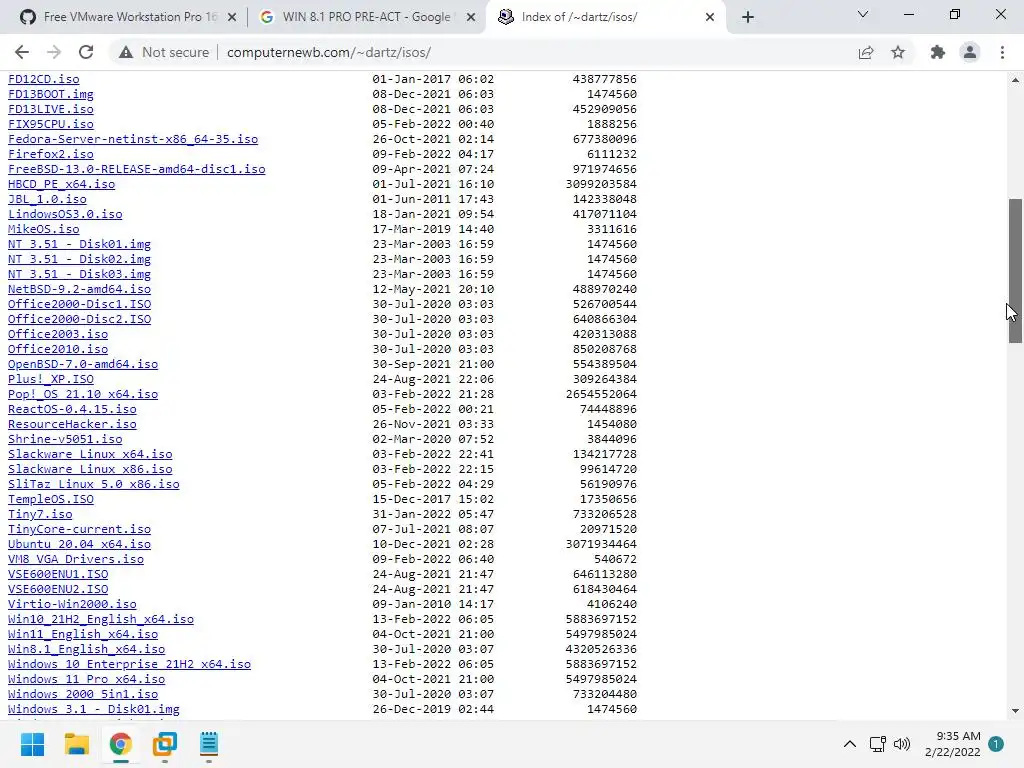Open the FD13BOOT.img link
Screen dimensions: 1024x768
coord(51,94)
